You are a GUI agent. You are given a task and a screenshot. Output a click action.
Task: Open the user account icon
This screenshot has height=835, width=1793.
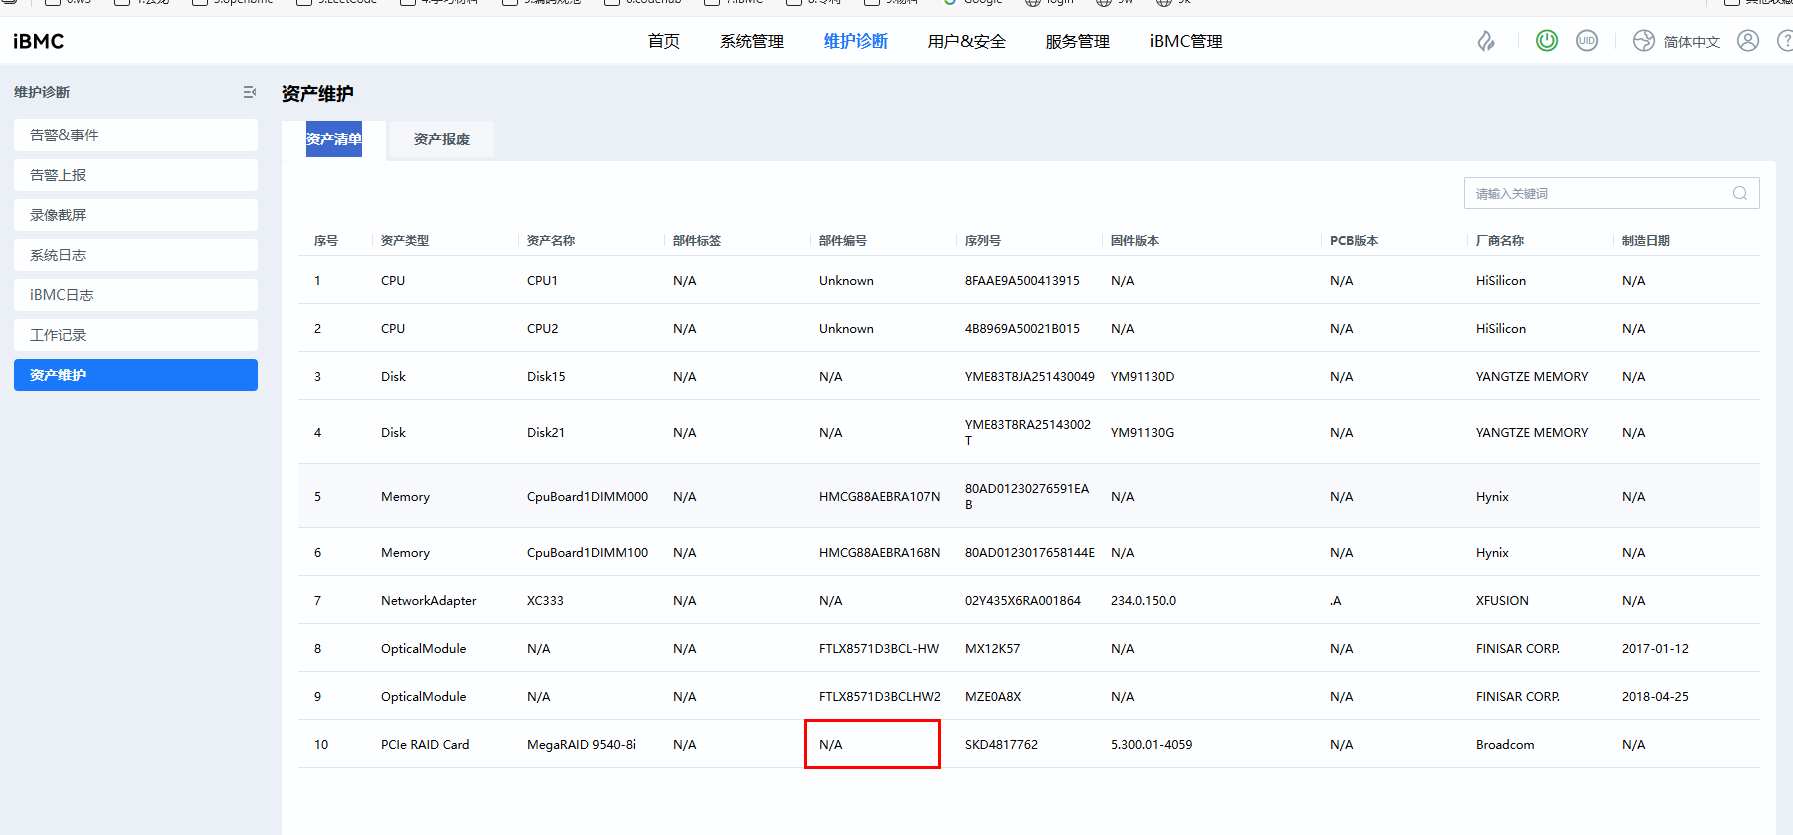click(1747, 41)
